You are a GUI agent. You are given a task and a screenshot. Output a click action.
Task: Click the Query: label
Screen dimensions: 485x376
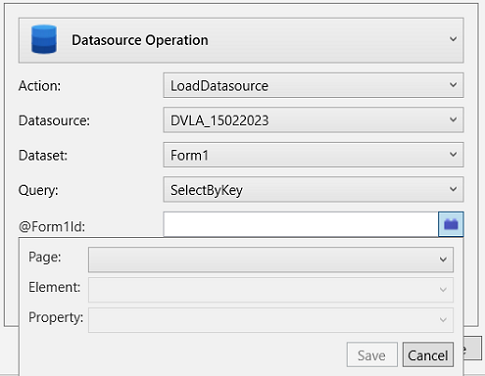click(38, 190)
